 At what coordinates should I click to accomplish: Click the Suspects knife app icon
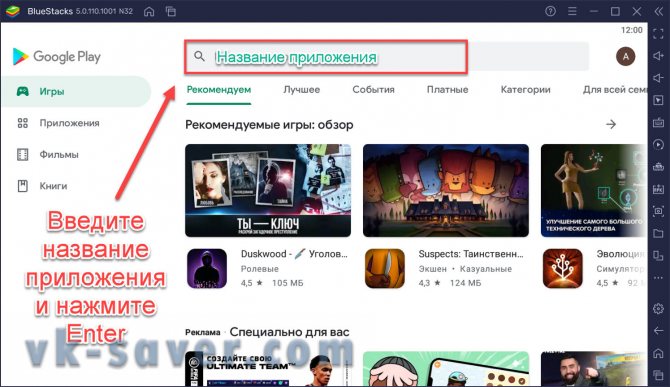385,269
